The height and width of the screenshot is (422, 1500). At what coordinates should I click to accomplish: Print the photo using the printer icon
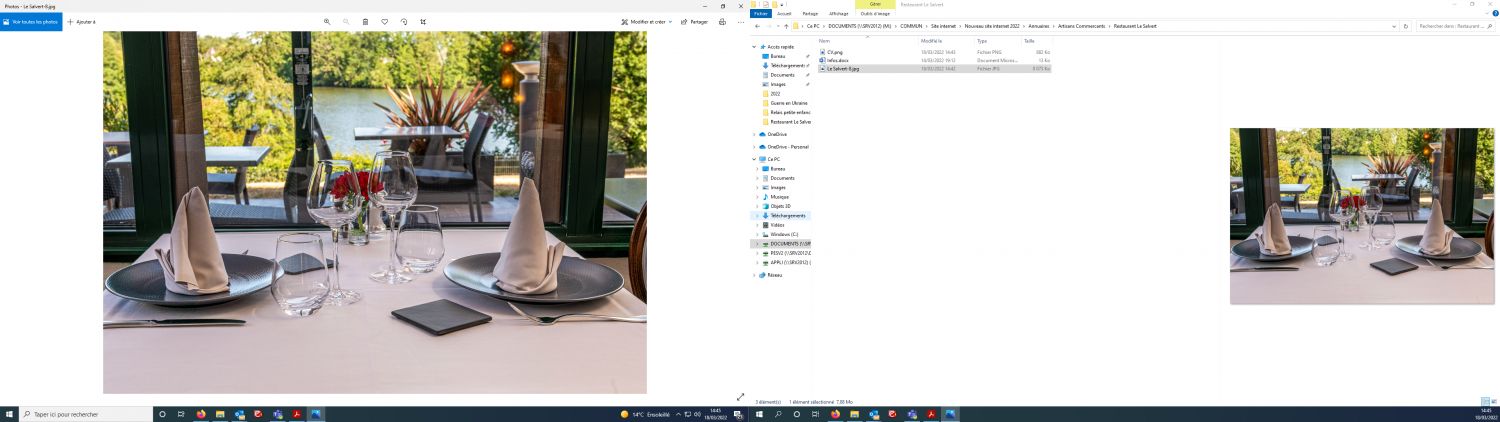pos(722,21)
